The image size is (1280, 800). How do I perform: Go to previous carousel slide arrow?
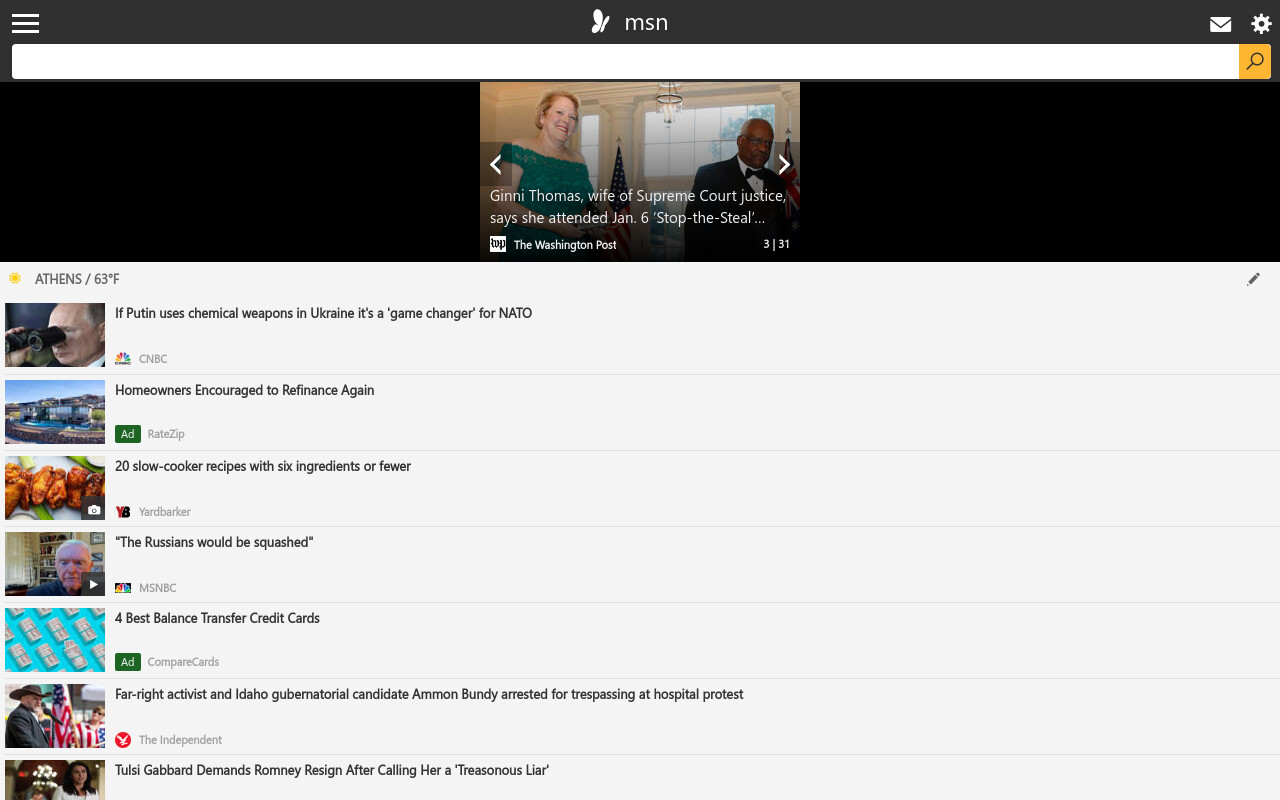[496, 164]
